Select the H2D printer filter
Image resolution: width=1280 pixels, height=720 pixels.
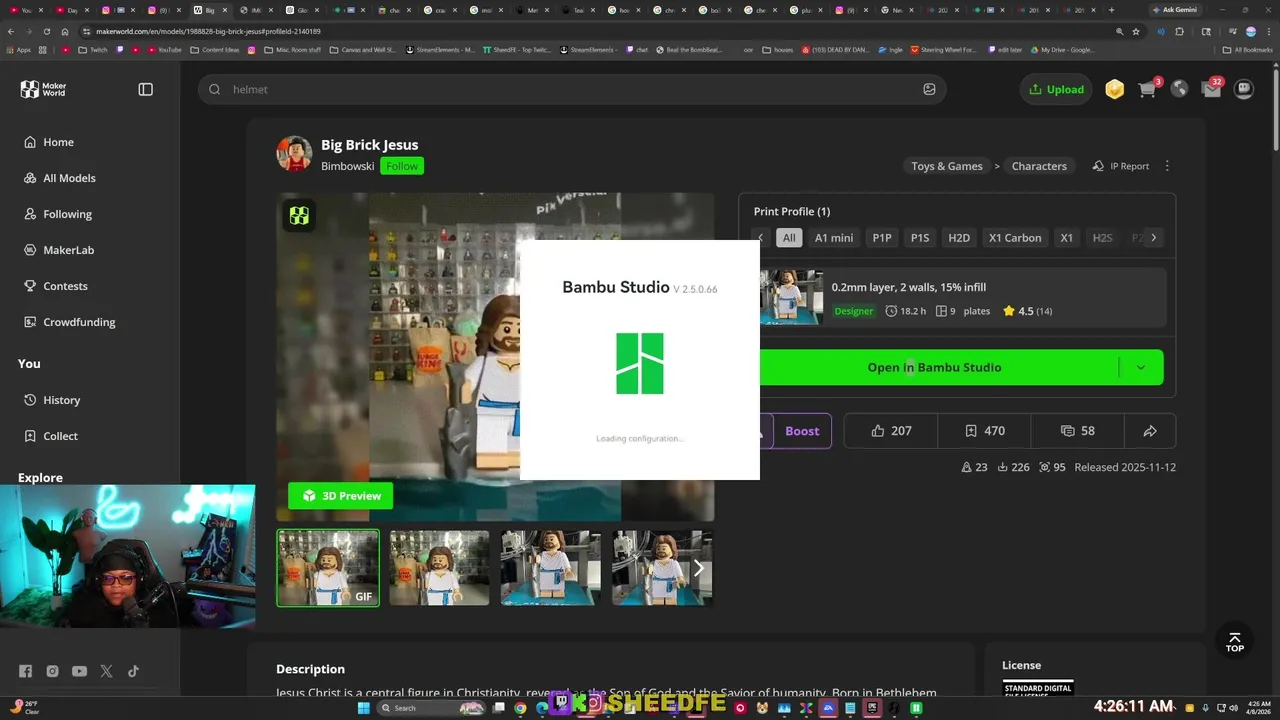click(959, 238)
